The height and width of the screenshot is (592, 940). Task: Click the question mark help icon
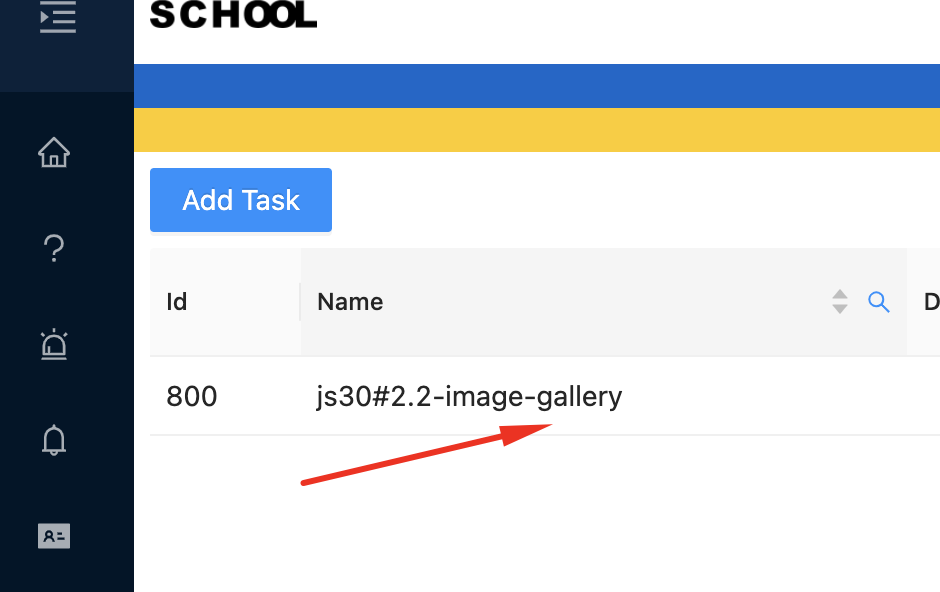[54, 248]
